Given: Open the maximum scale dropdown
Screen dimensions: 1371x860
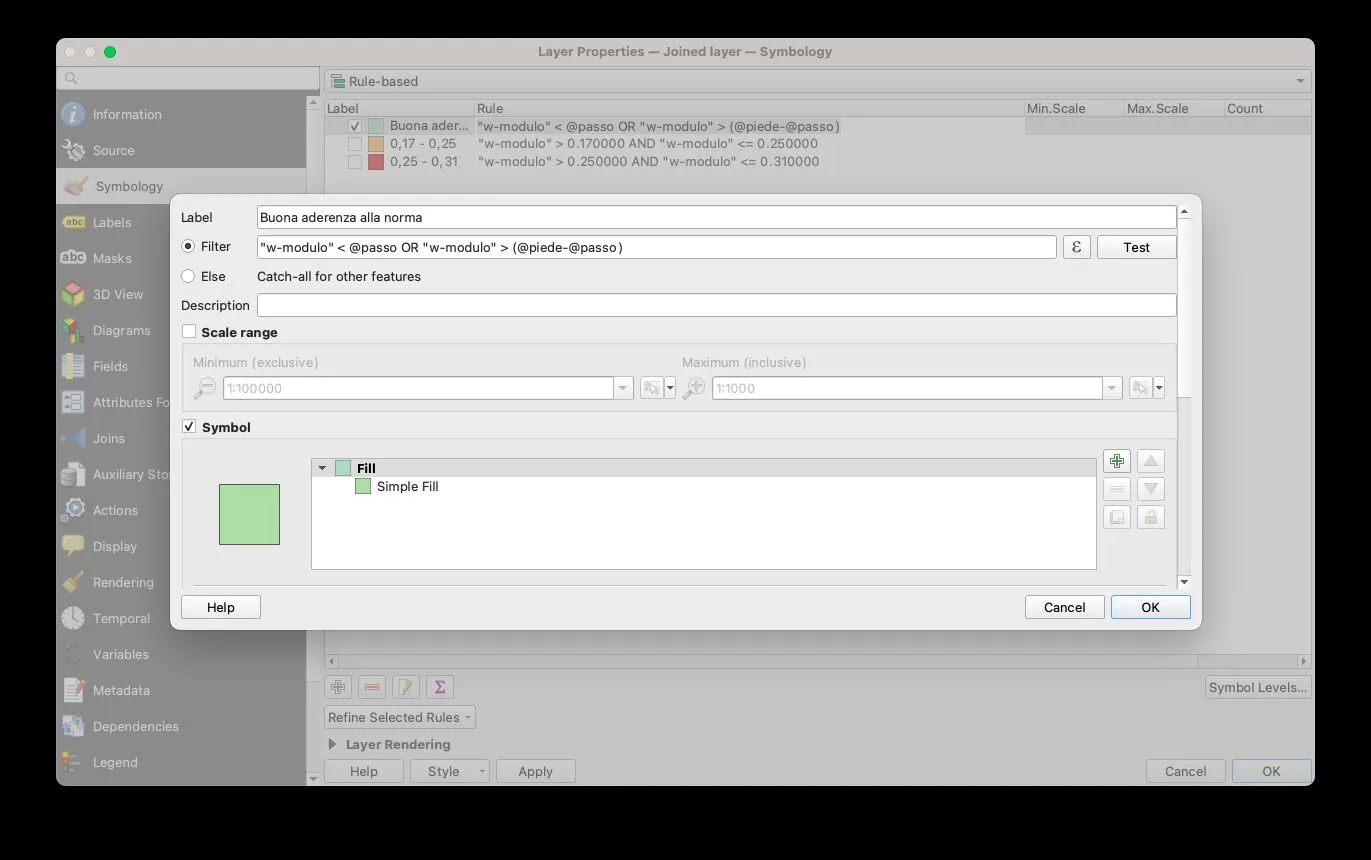Looking at the screenshot, I should [1112, 388].
